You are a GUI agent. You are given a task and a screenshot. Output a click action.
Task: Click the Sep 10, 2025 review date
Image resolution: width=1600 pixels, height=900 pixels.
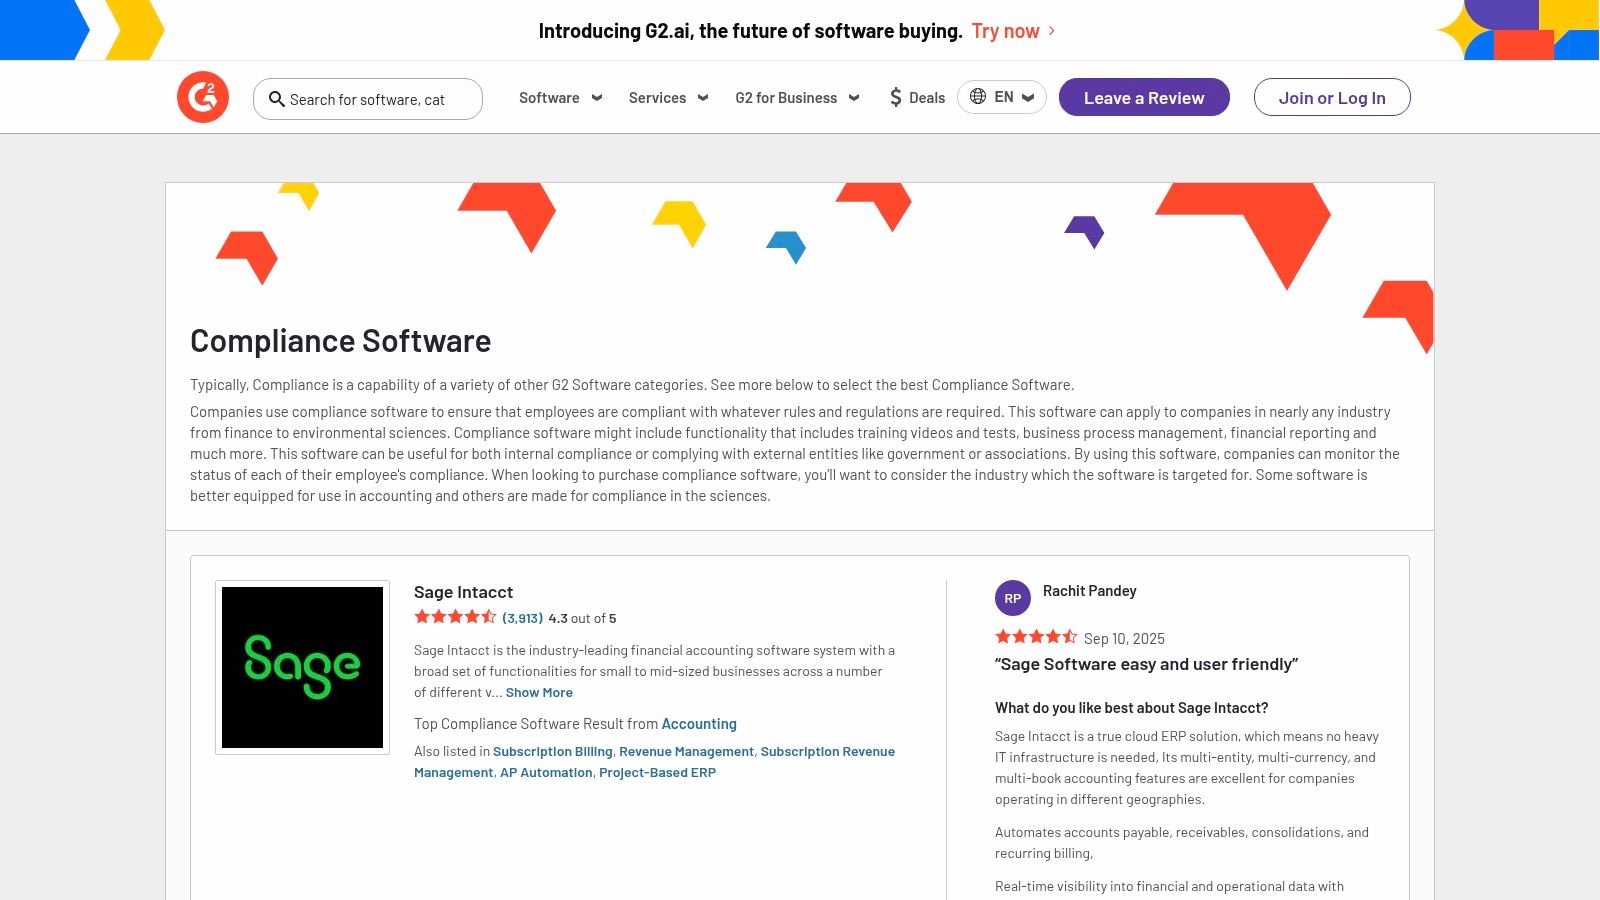(x=1124, y=639)
